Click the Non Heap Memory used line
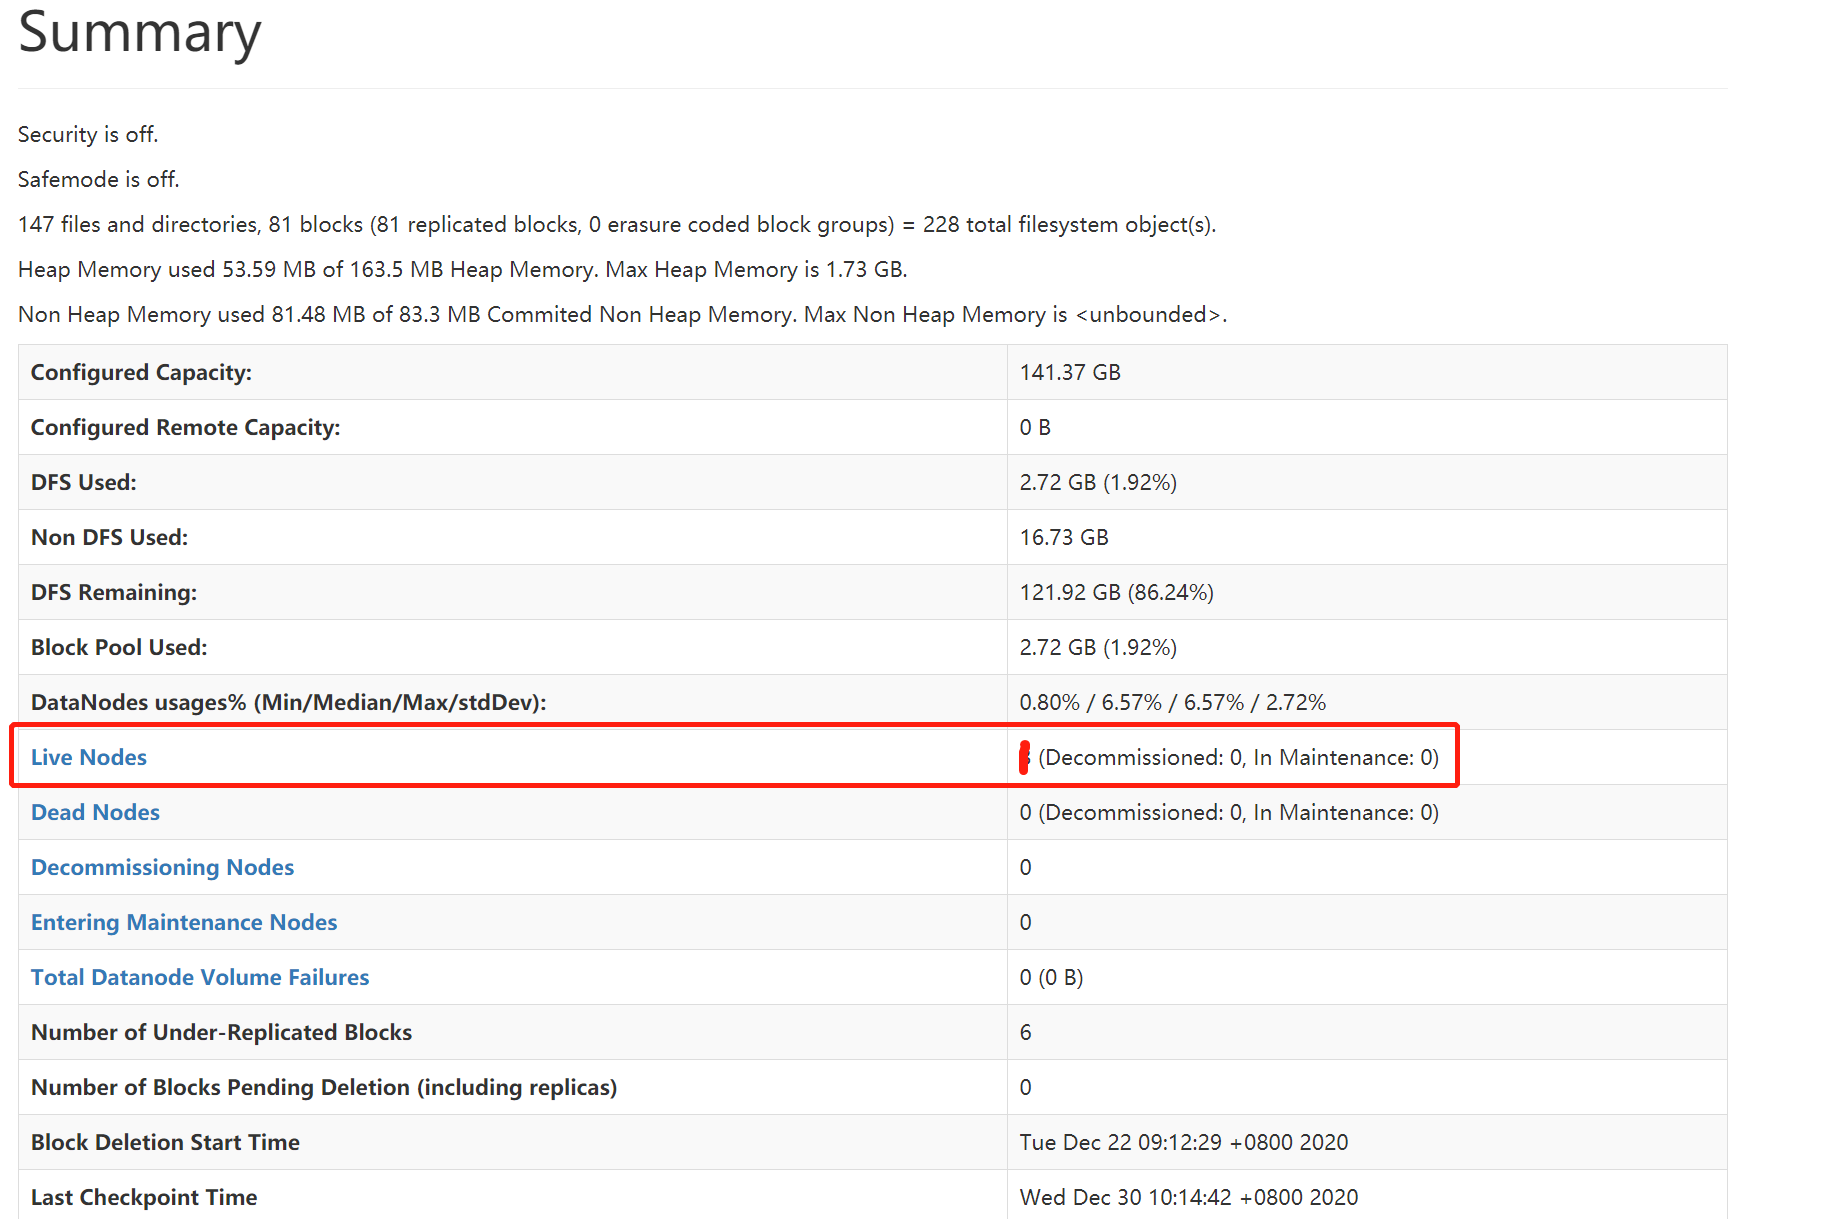 [x=622, y=314]
